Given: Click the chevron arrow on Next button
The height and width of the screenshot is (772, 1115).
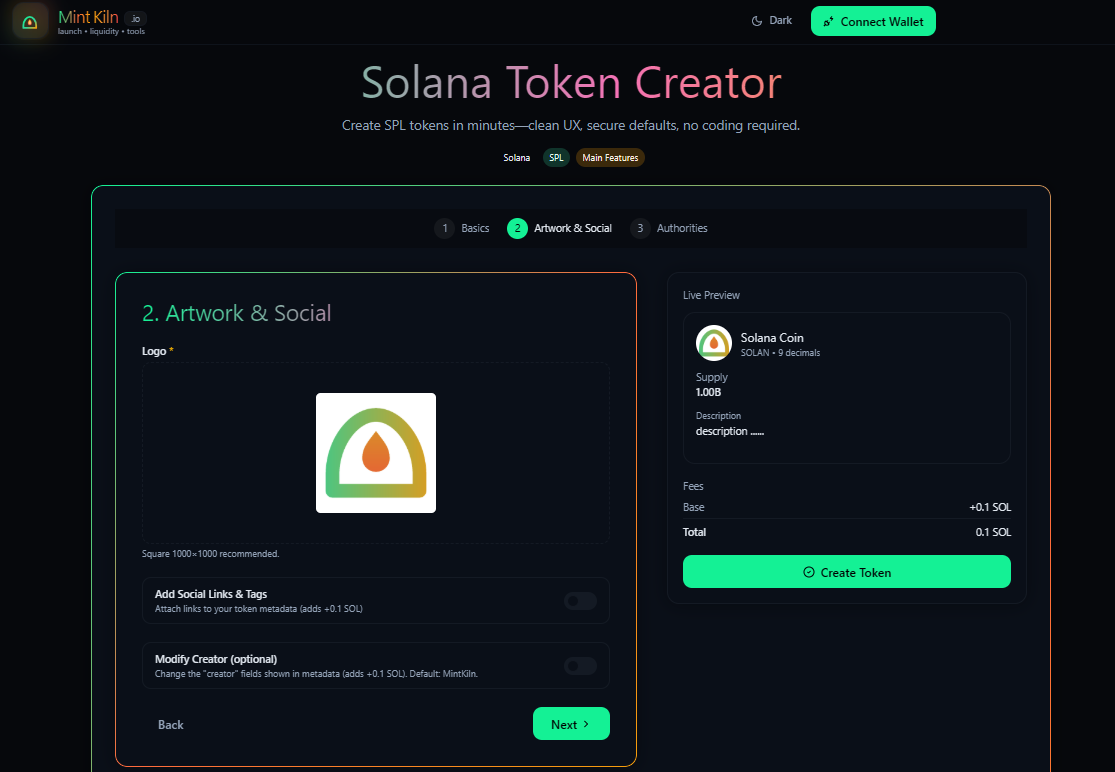Looking at the screenshot, I should pos(586,724).
